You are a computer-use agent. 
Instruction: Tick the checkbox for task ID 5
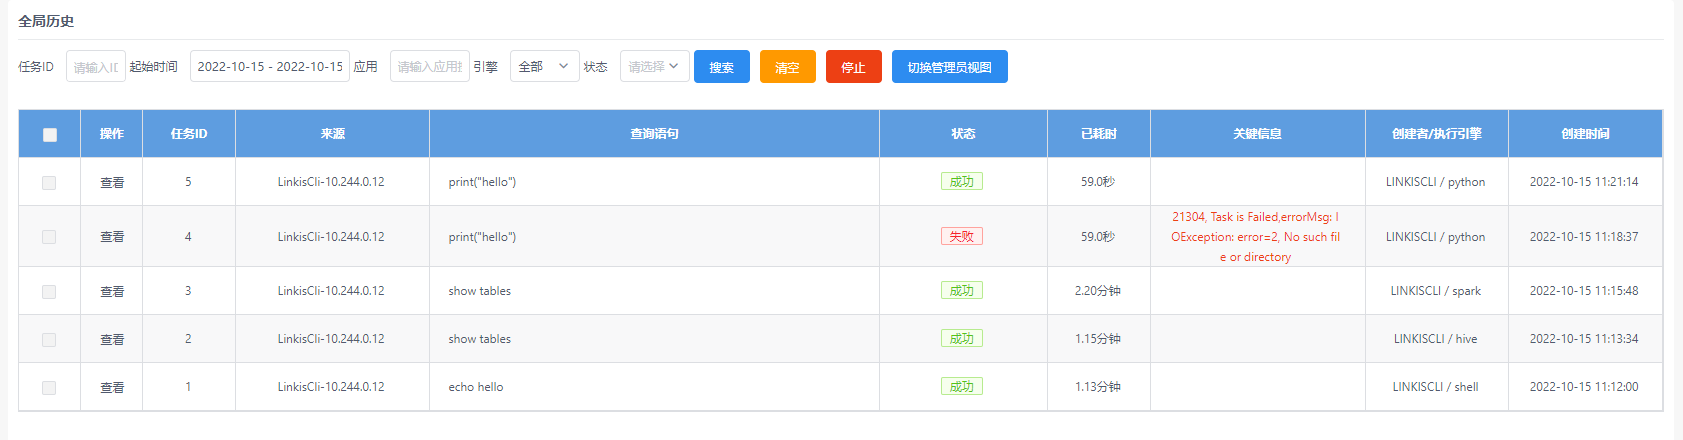click(x=49, y=183)
